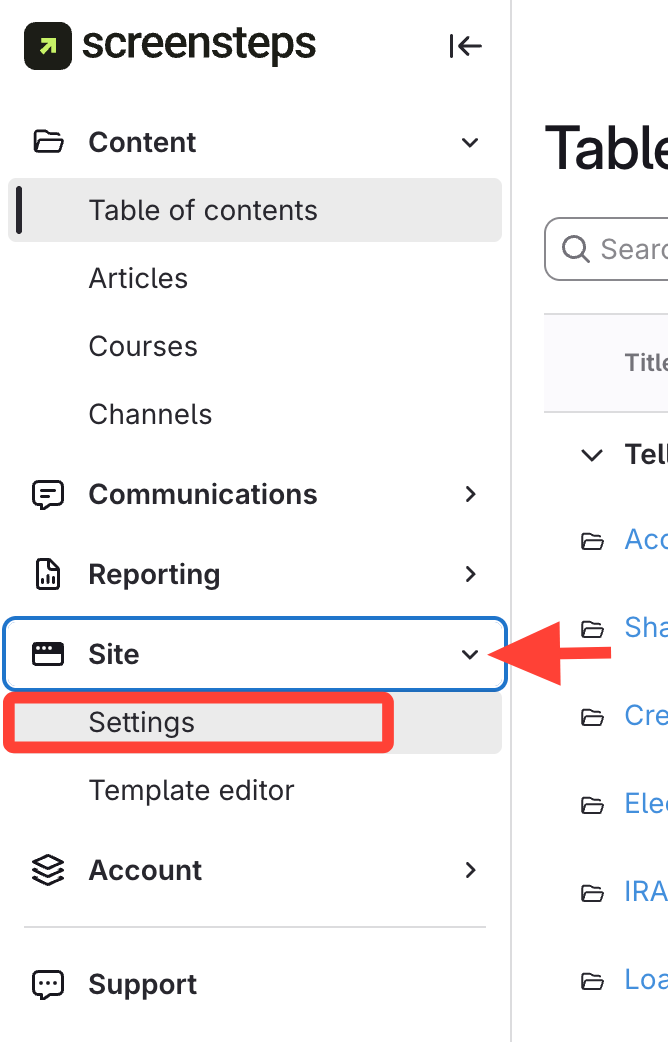Click the Account layers stack icon
Viewport: 668px width, 1042px height.
pyautogui.click(x=48, y=870)
